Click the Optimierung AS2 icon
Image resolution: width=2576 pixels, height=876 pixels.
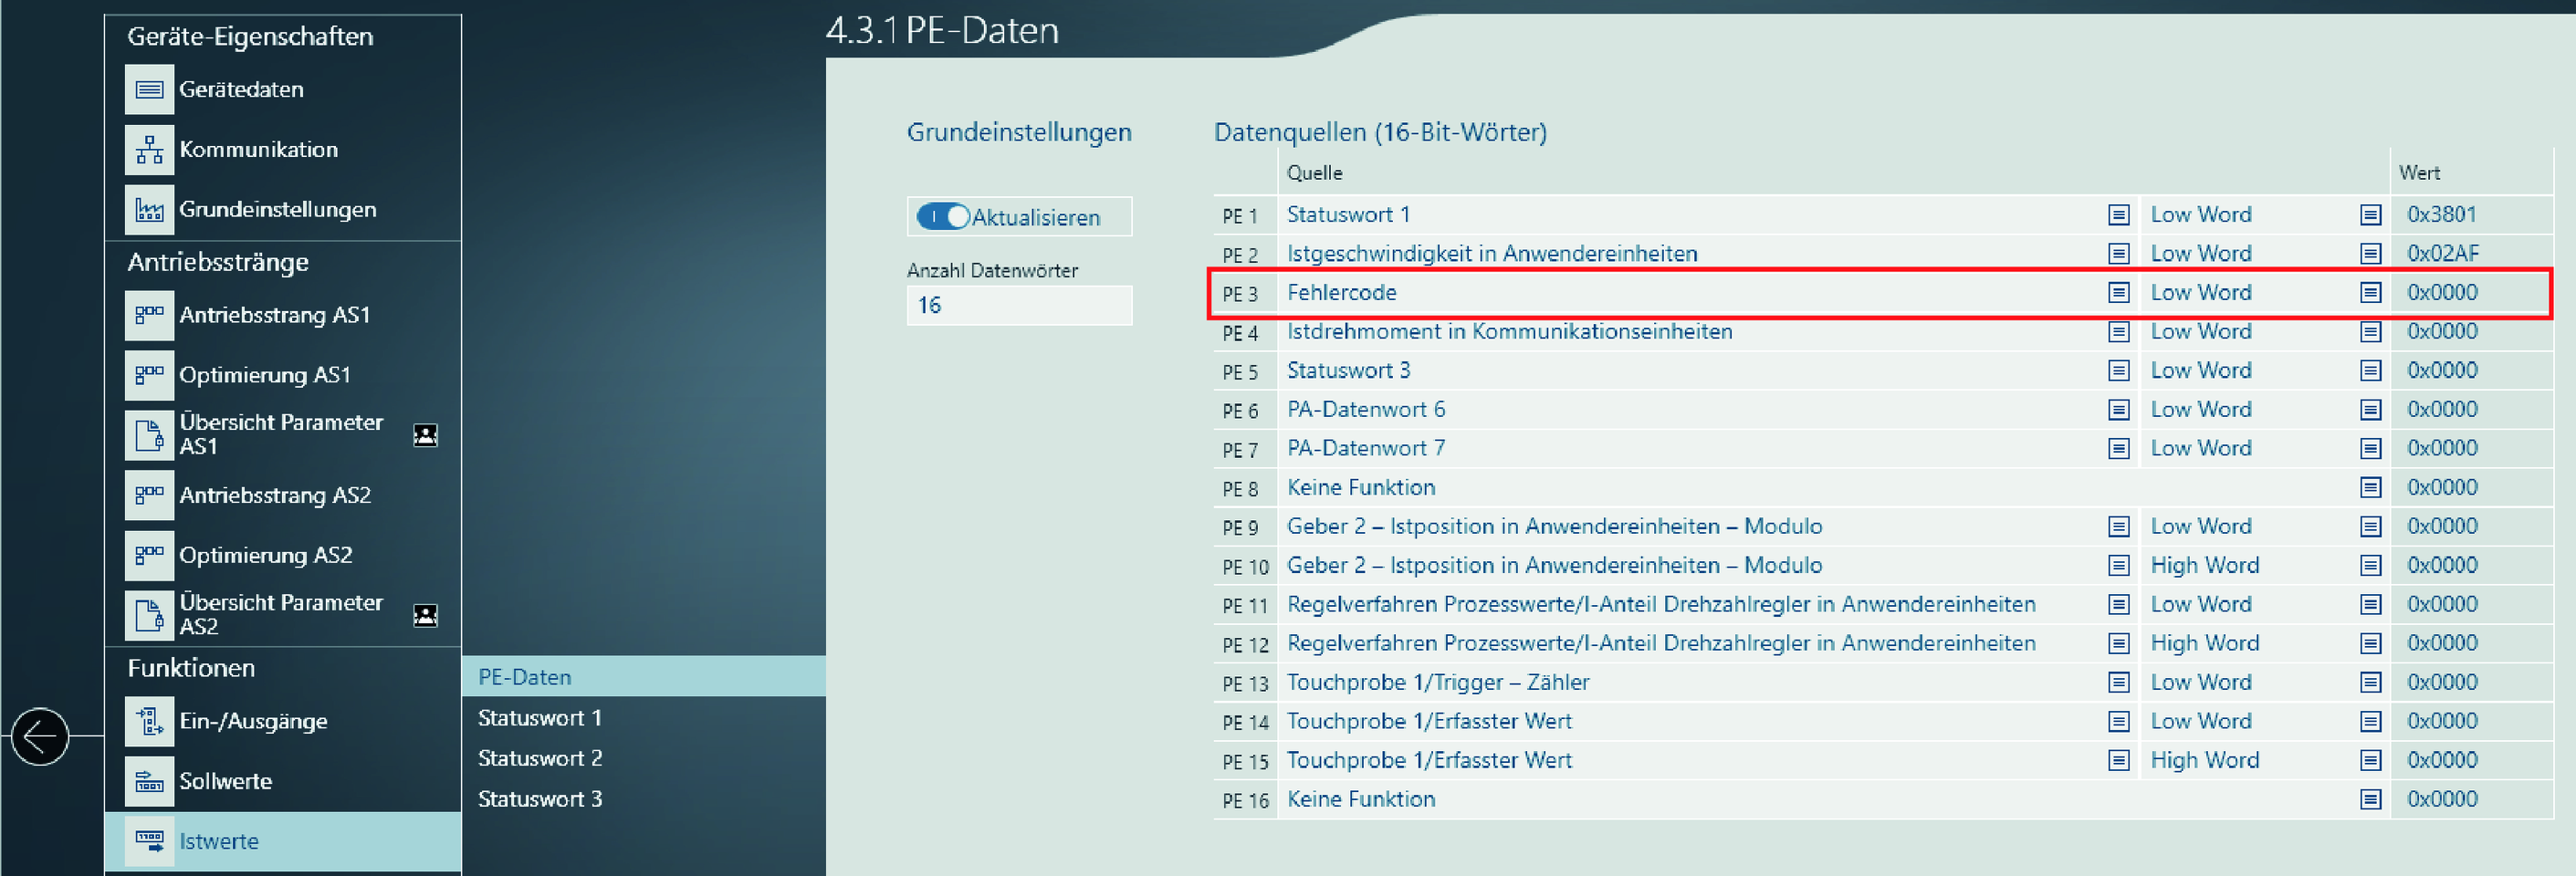point(149,555)
